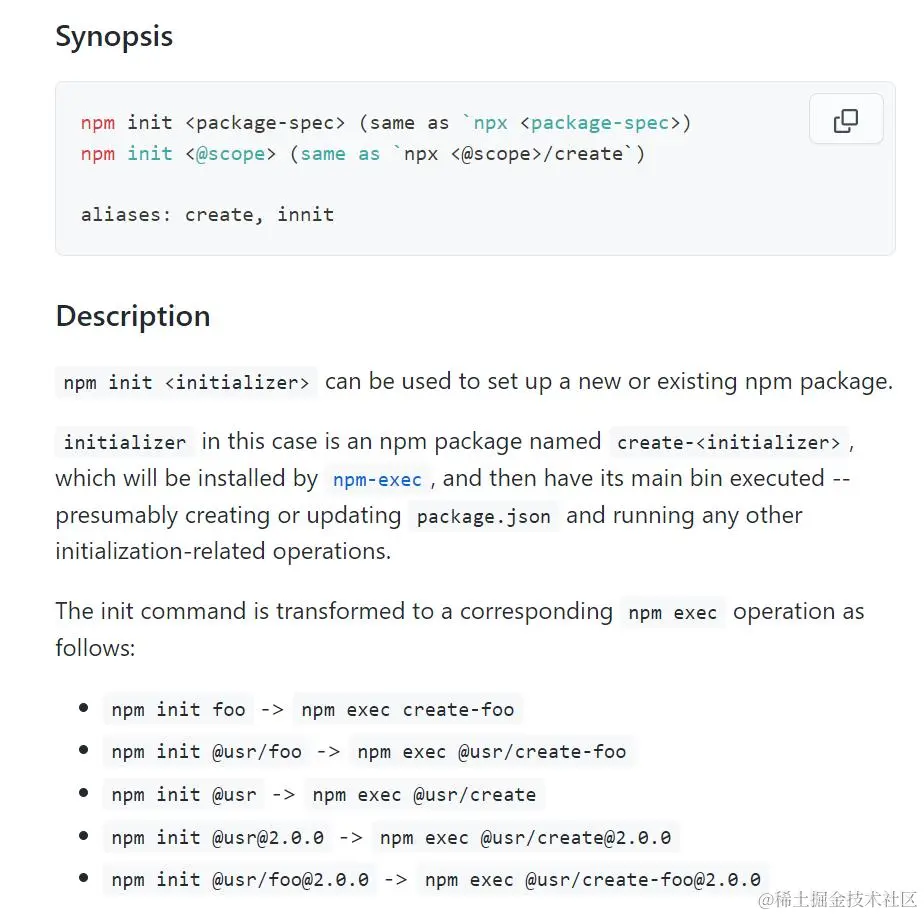924x916 pixels.
Task: Click the "npm exec @usr/create@2.0.0" snippet
Action: click(x=525, y=837)
